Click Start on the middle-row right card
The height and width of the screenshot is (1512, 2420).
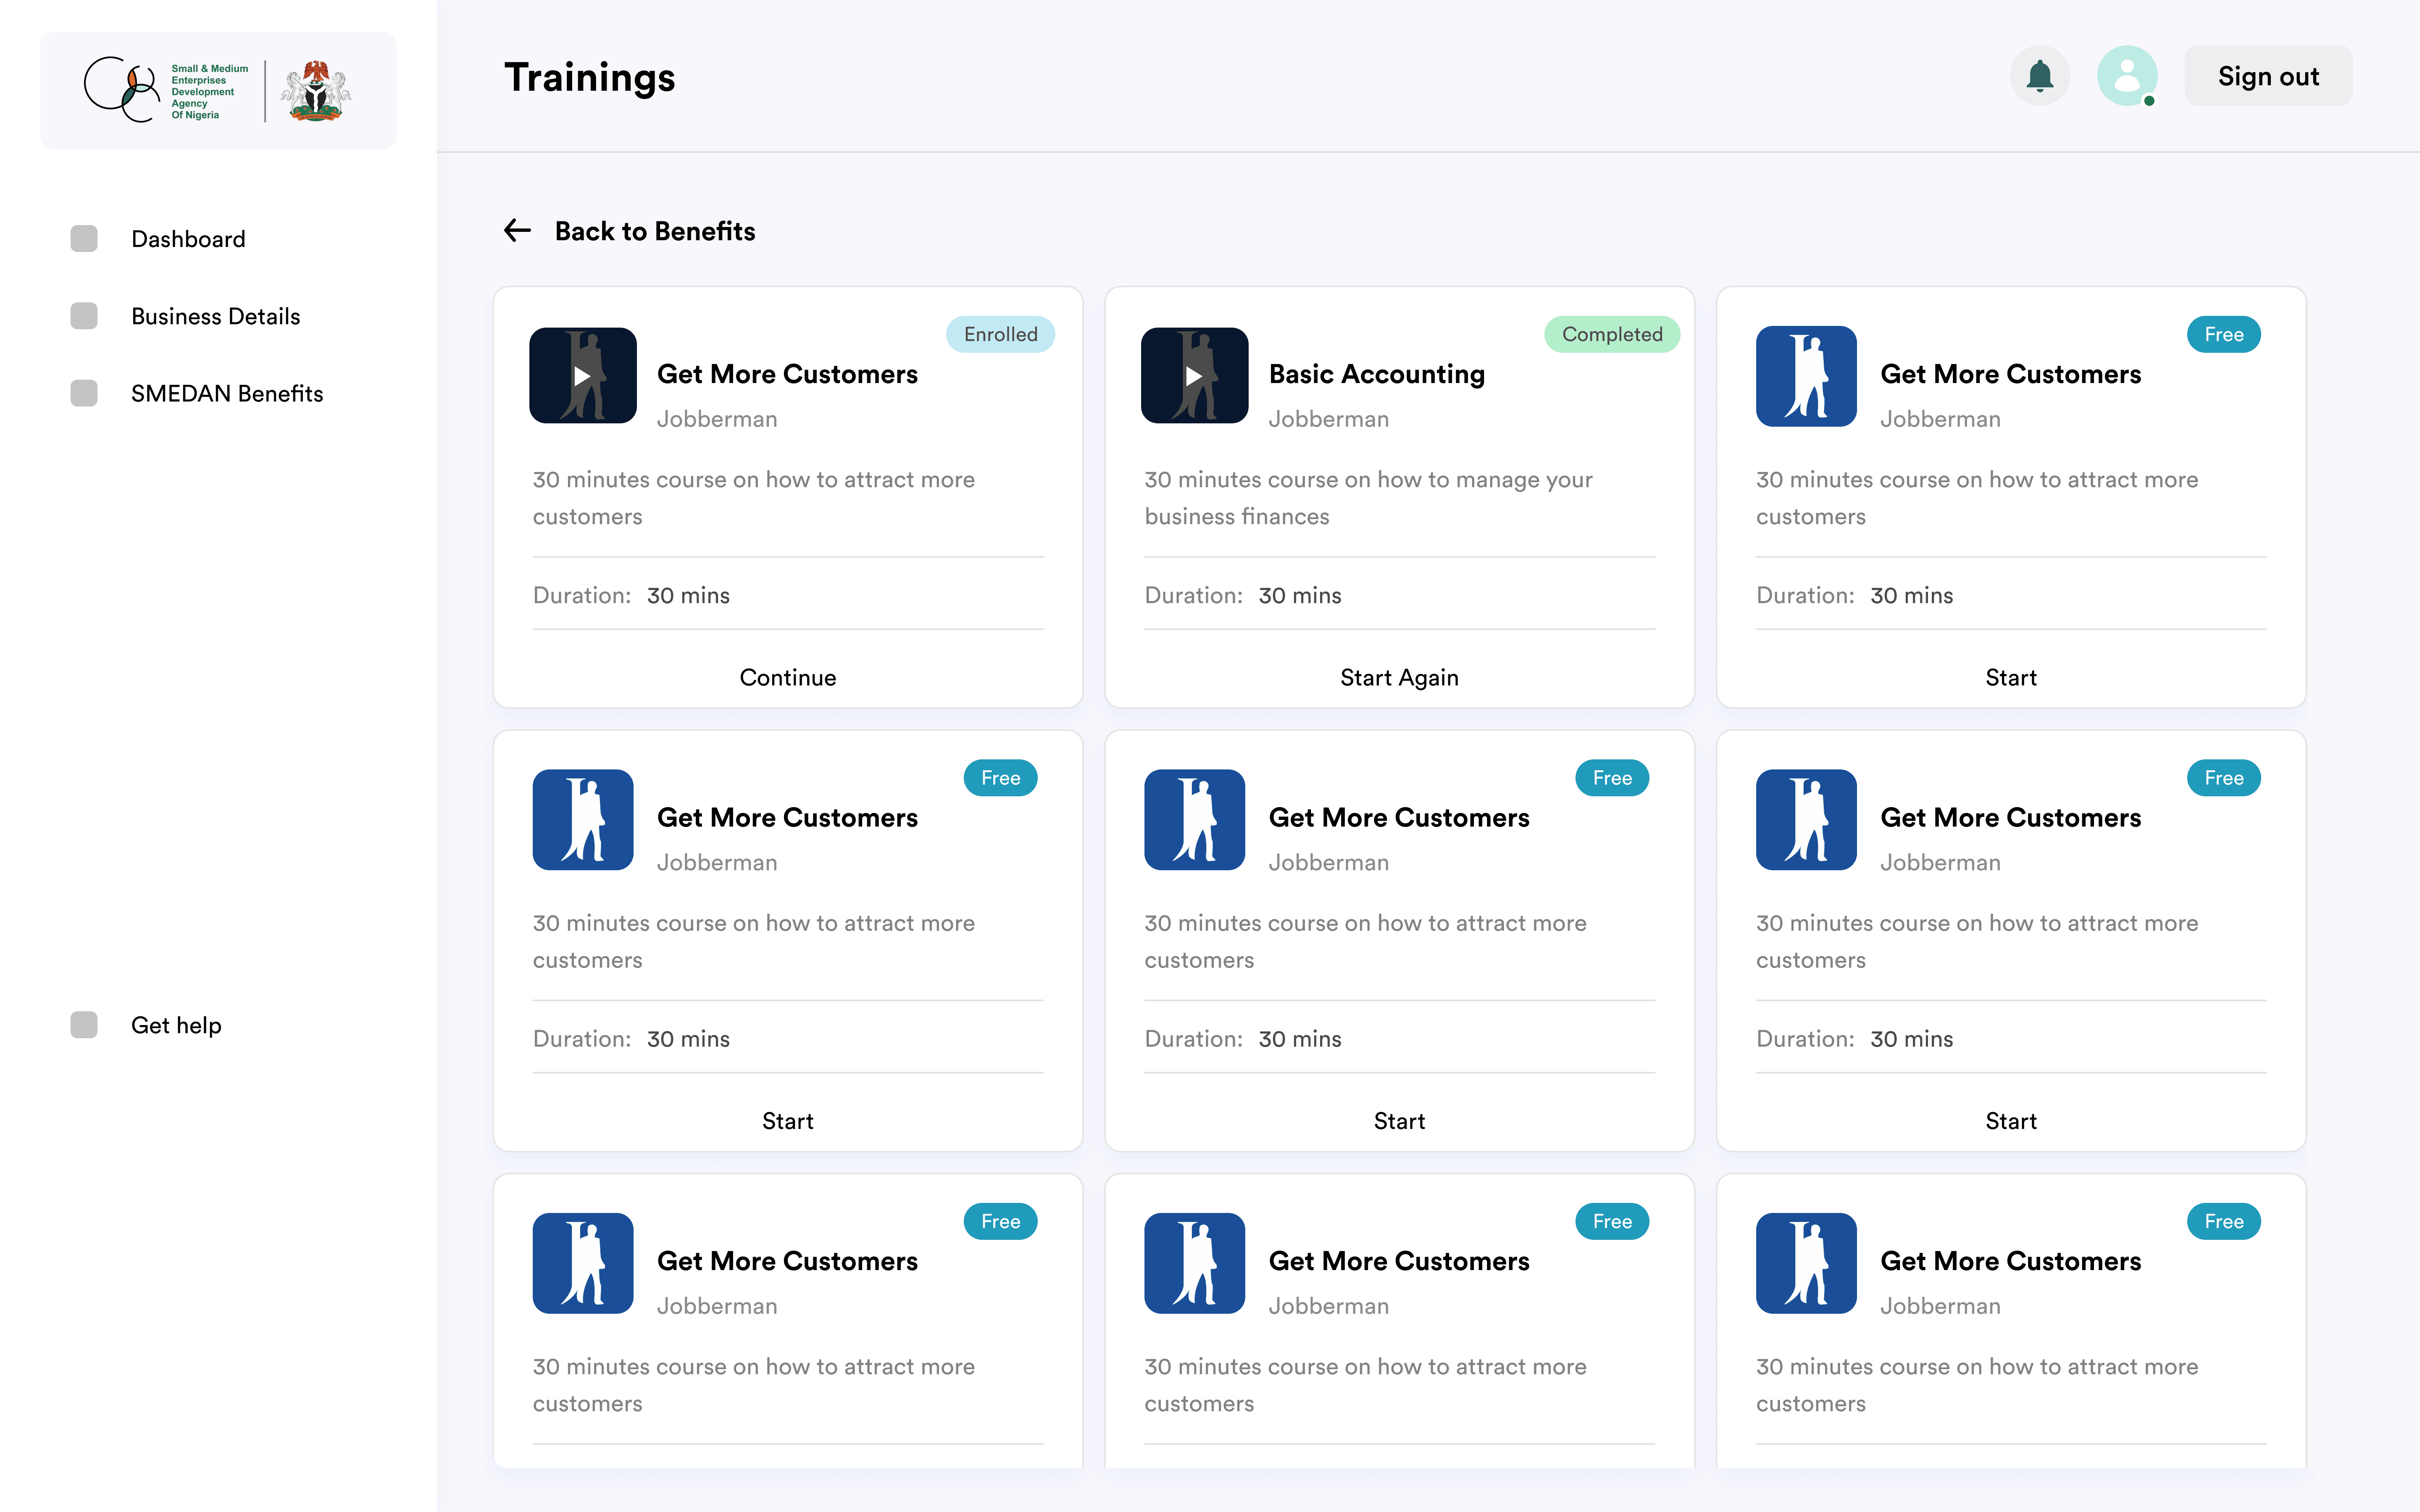click(x=2011, y=1121)
